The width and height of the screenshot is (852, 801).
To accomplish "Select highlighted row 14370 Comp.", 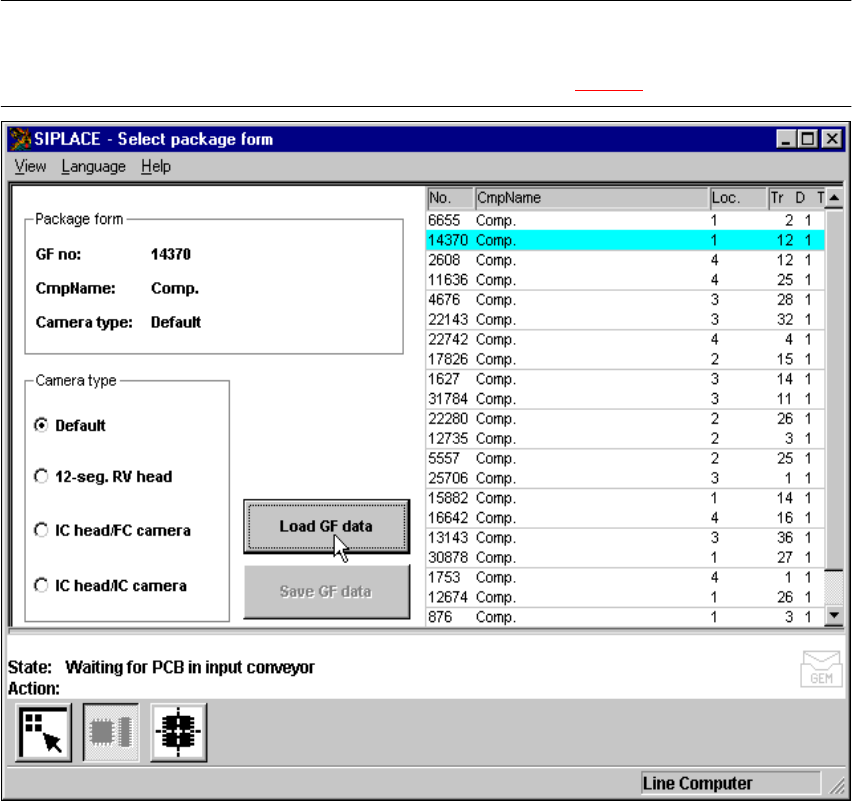I will (625, 240).
